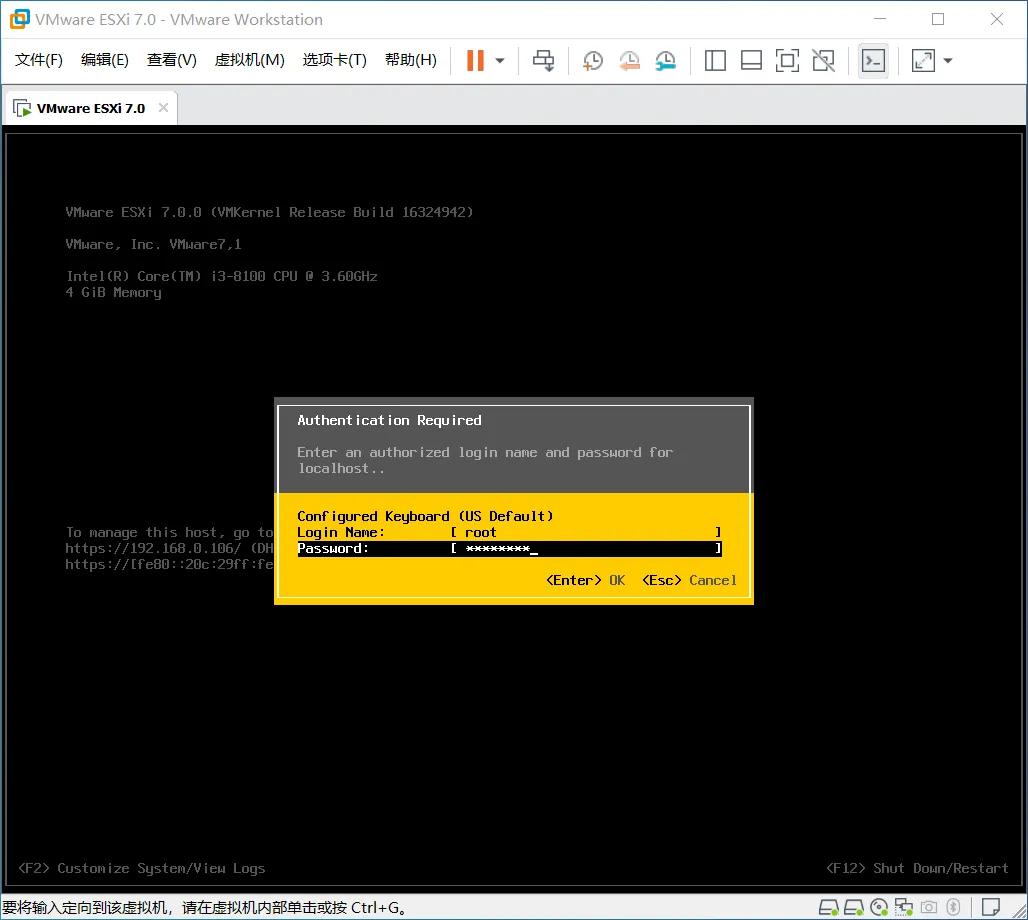This screenshot has height=920, width=1028.
Task: Open the 编辑(E) menu
Action: [105, 60]
